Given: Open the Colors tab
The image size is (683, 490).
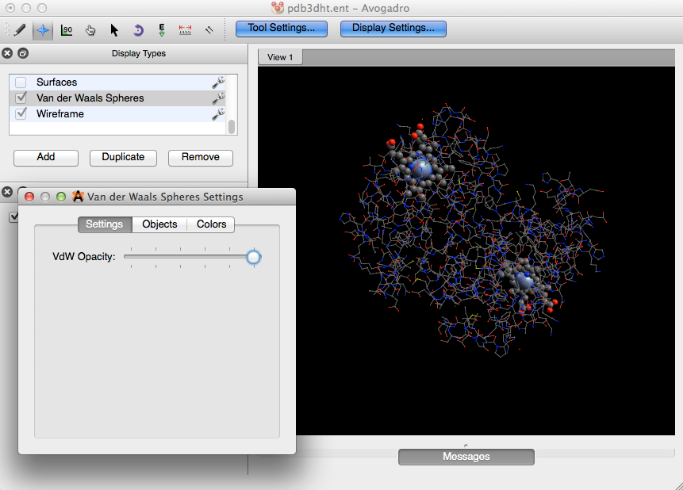Looking at the screenshot, I should tap(211, 225).
